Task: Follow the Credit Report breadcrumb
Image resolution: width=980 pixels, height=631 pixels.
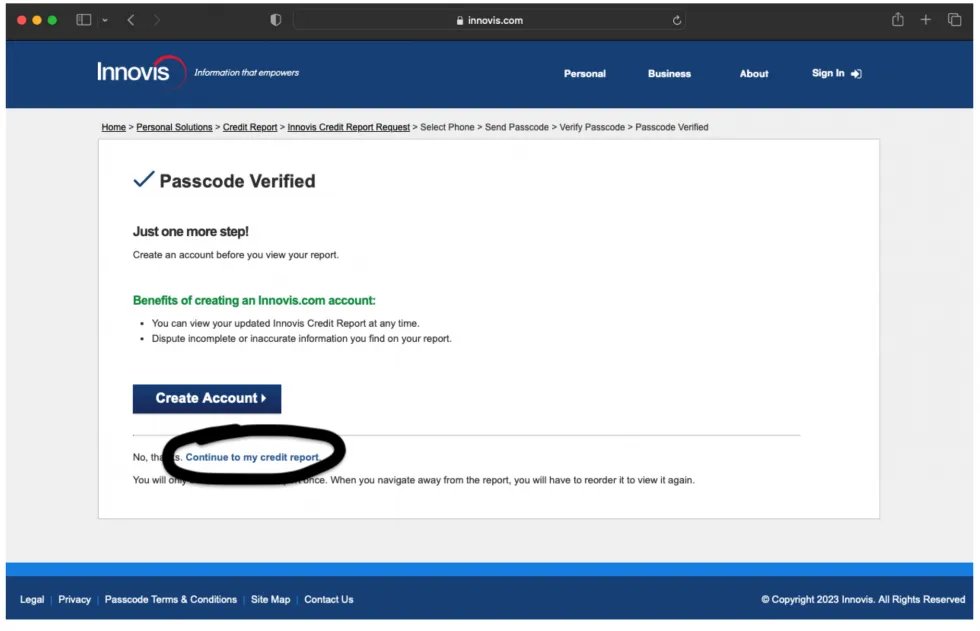Action: click(250, 127)
